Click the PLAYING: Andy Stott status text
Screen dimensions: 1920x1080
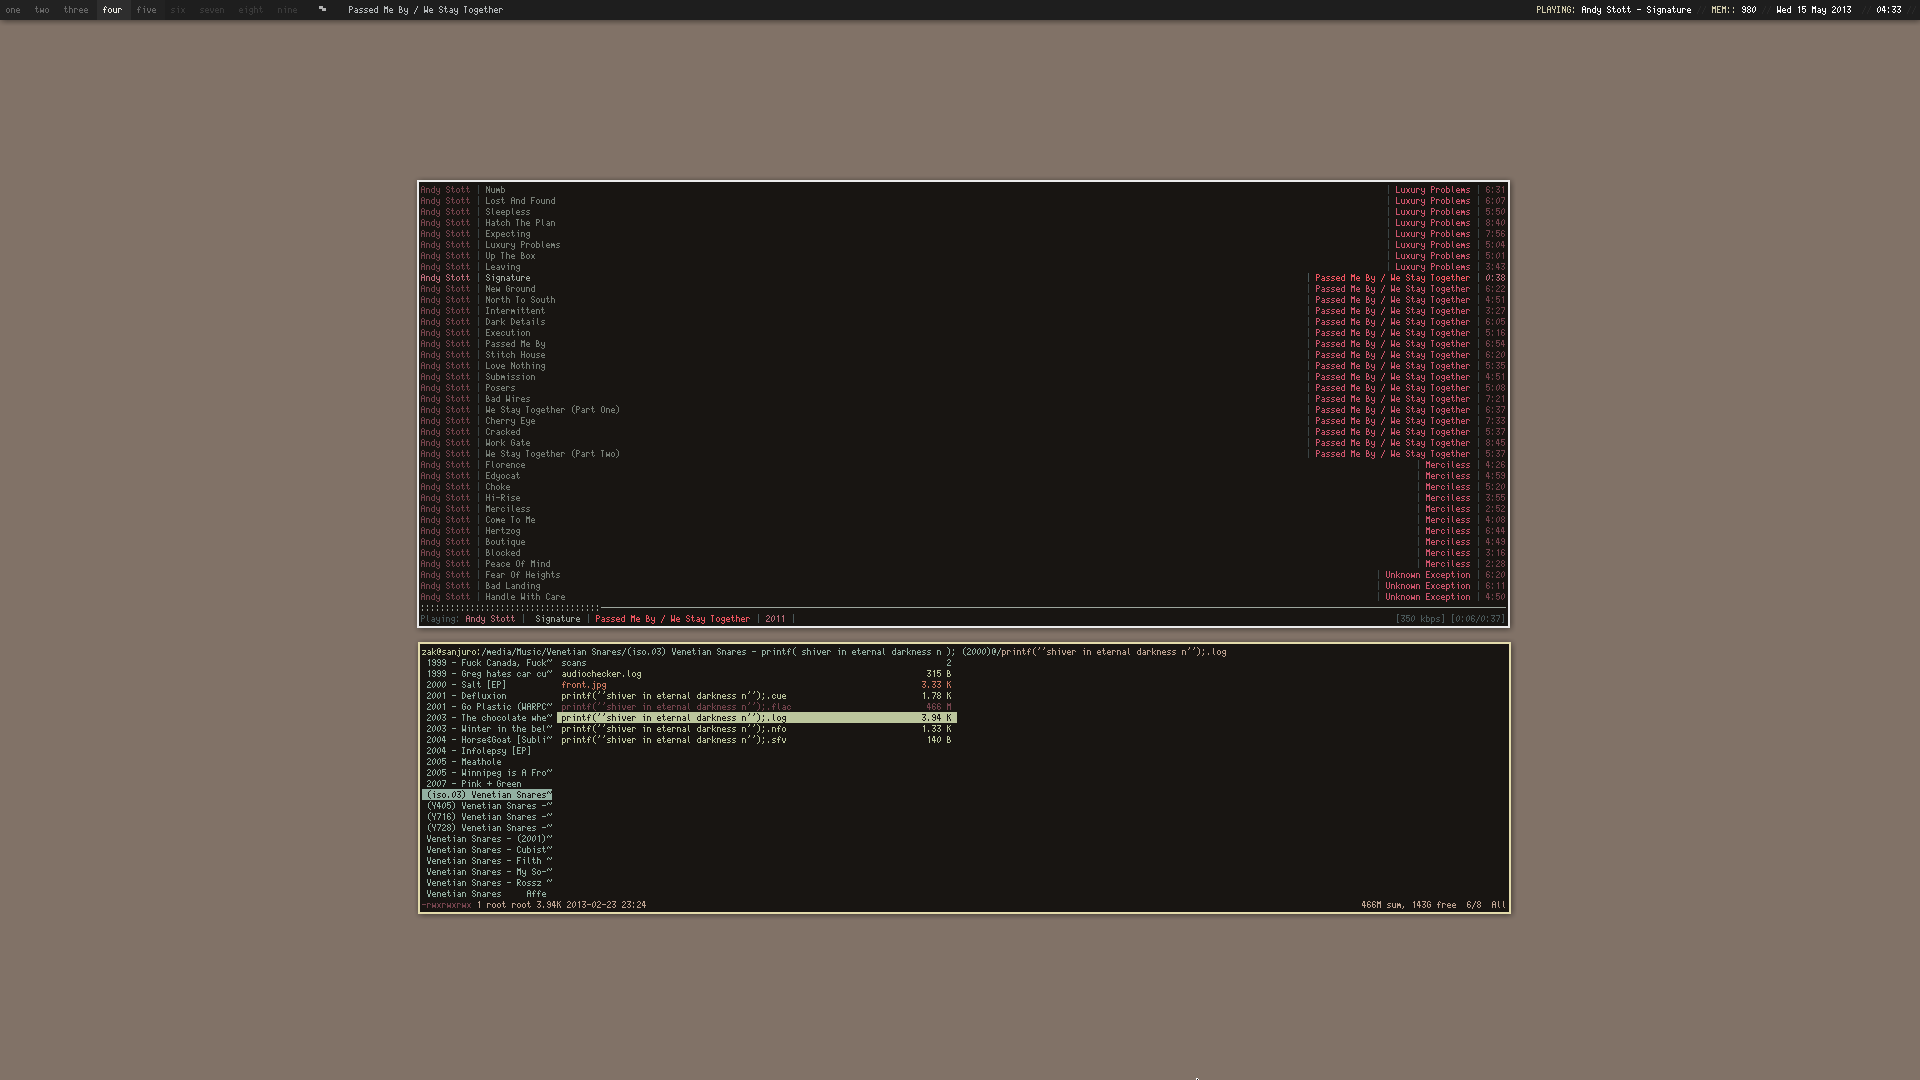point(1612,9)
